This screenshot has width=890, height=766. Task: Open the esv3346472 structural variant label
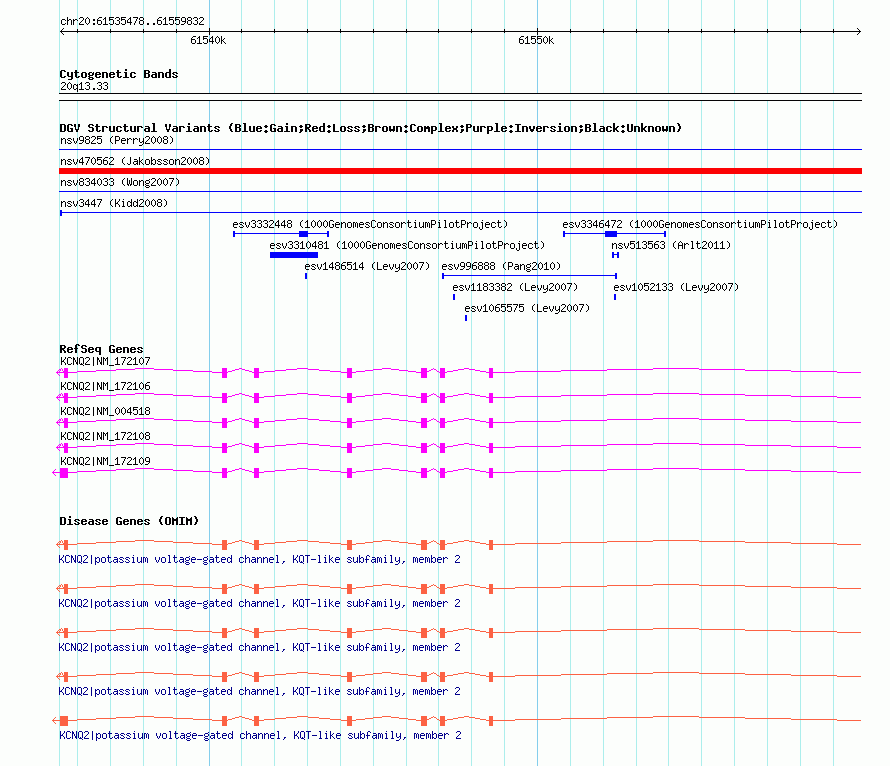pyautogui.click(x=700, y=224)
